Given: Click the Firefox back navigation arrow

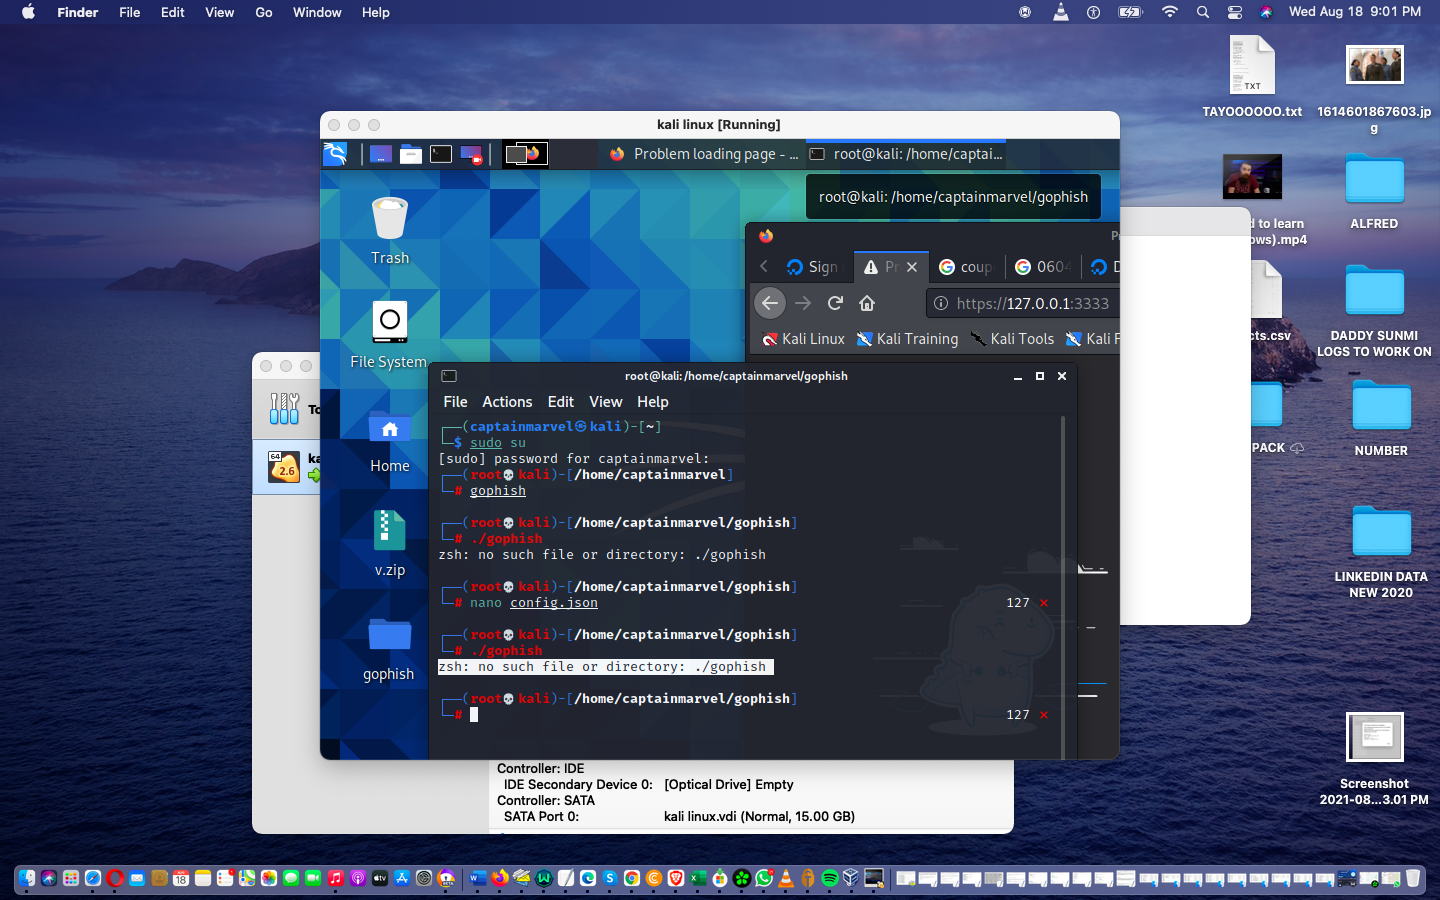Looking at the screenshot, I should (x=769, y=302).
